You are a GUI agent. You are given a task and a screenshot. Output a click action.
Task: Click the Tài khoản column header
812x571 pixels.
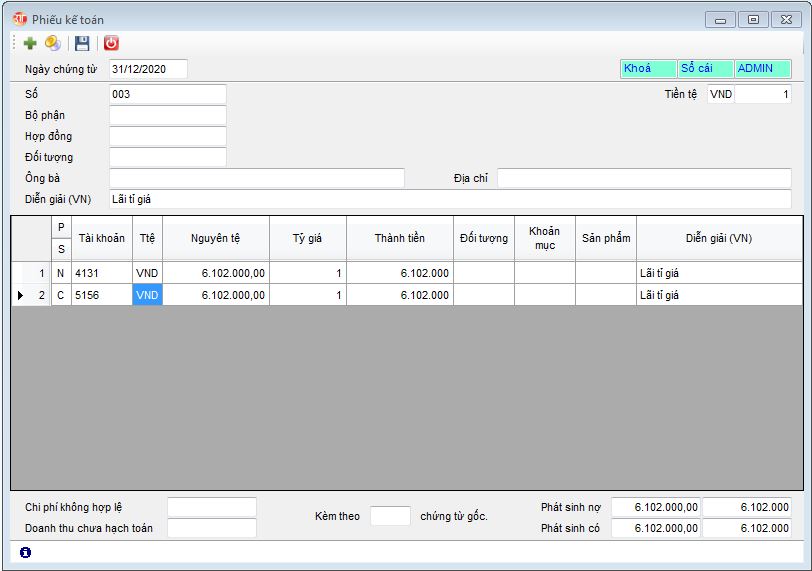click(102, 238)
